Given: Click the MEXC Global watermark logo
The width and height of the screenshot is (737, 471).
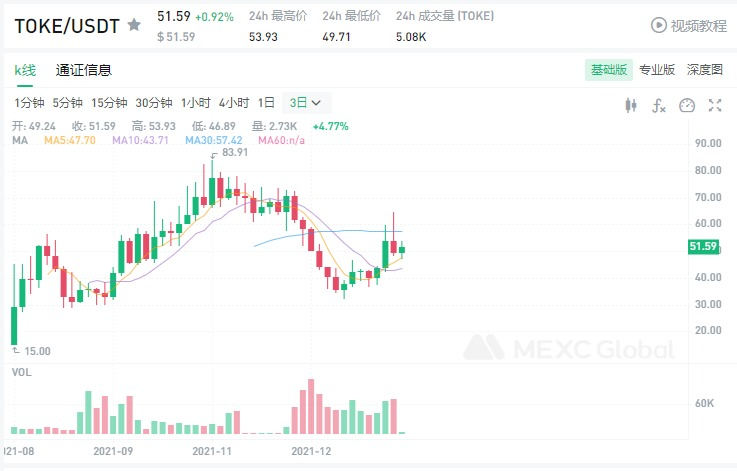Looking at the screenshot, I should click(x=567, y=348).
